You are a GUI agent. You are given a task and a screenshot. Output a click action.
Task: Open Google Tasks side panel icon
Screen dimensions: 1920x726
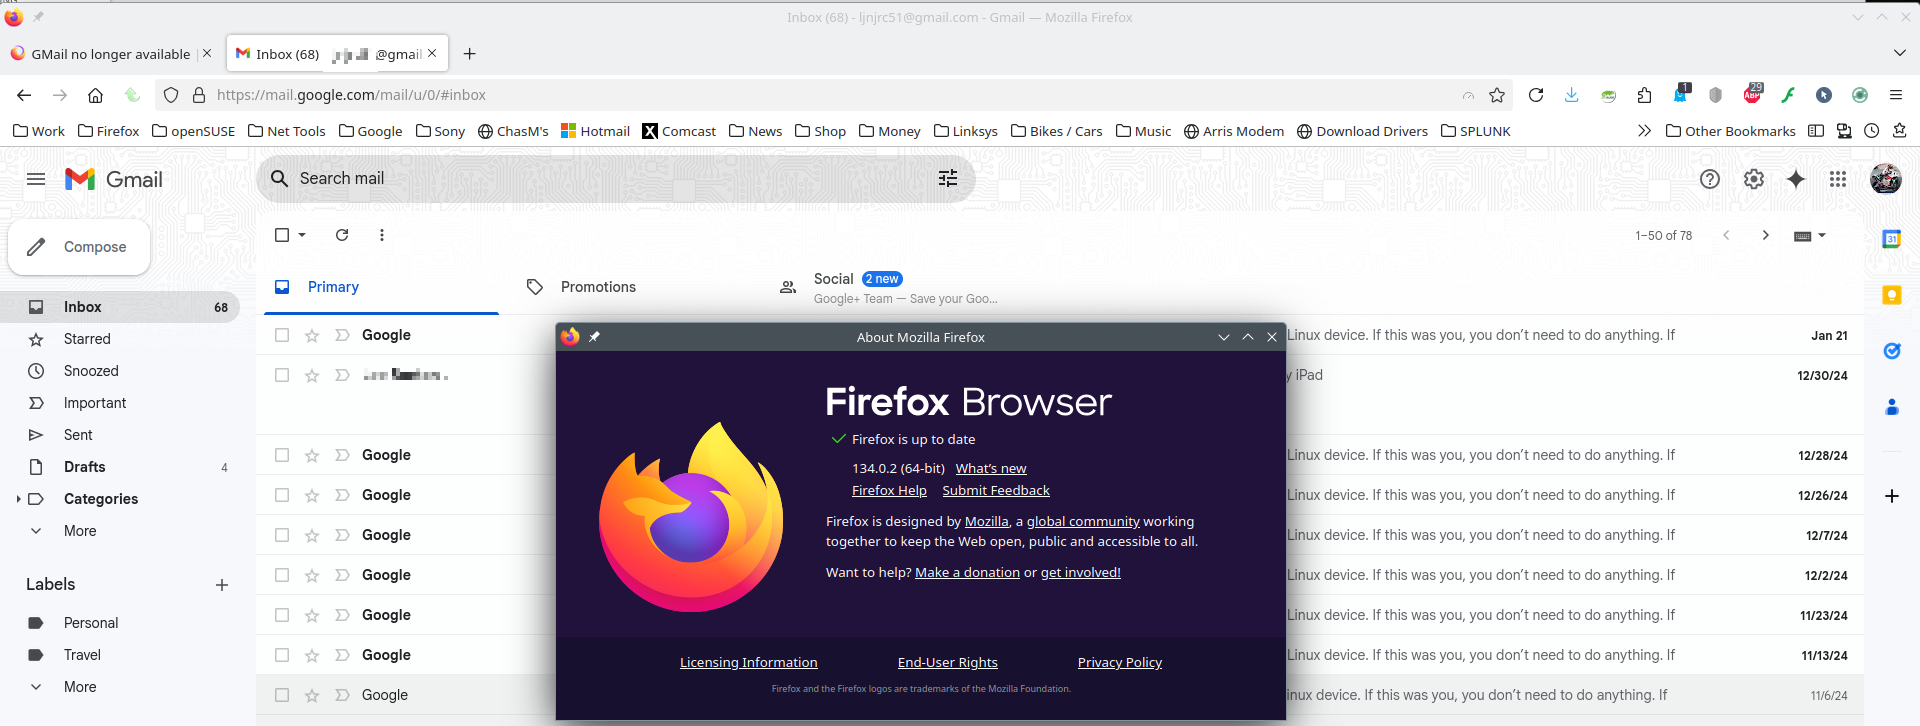(1892, 351)
